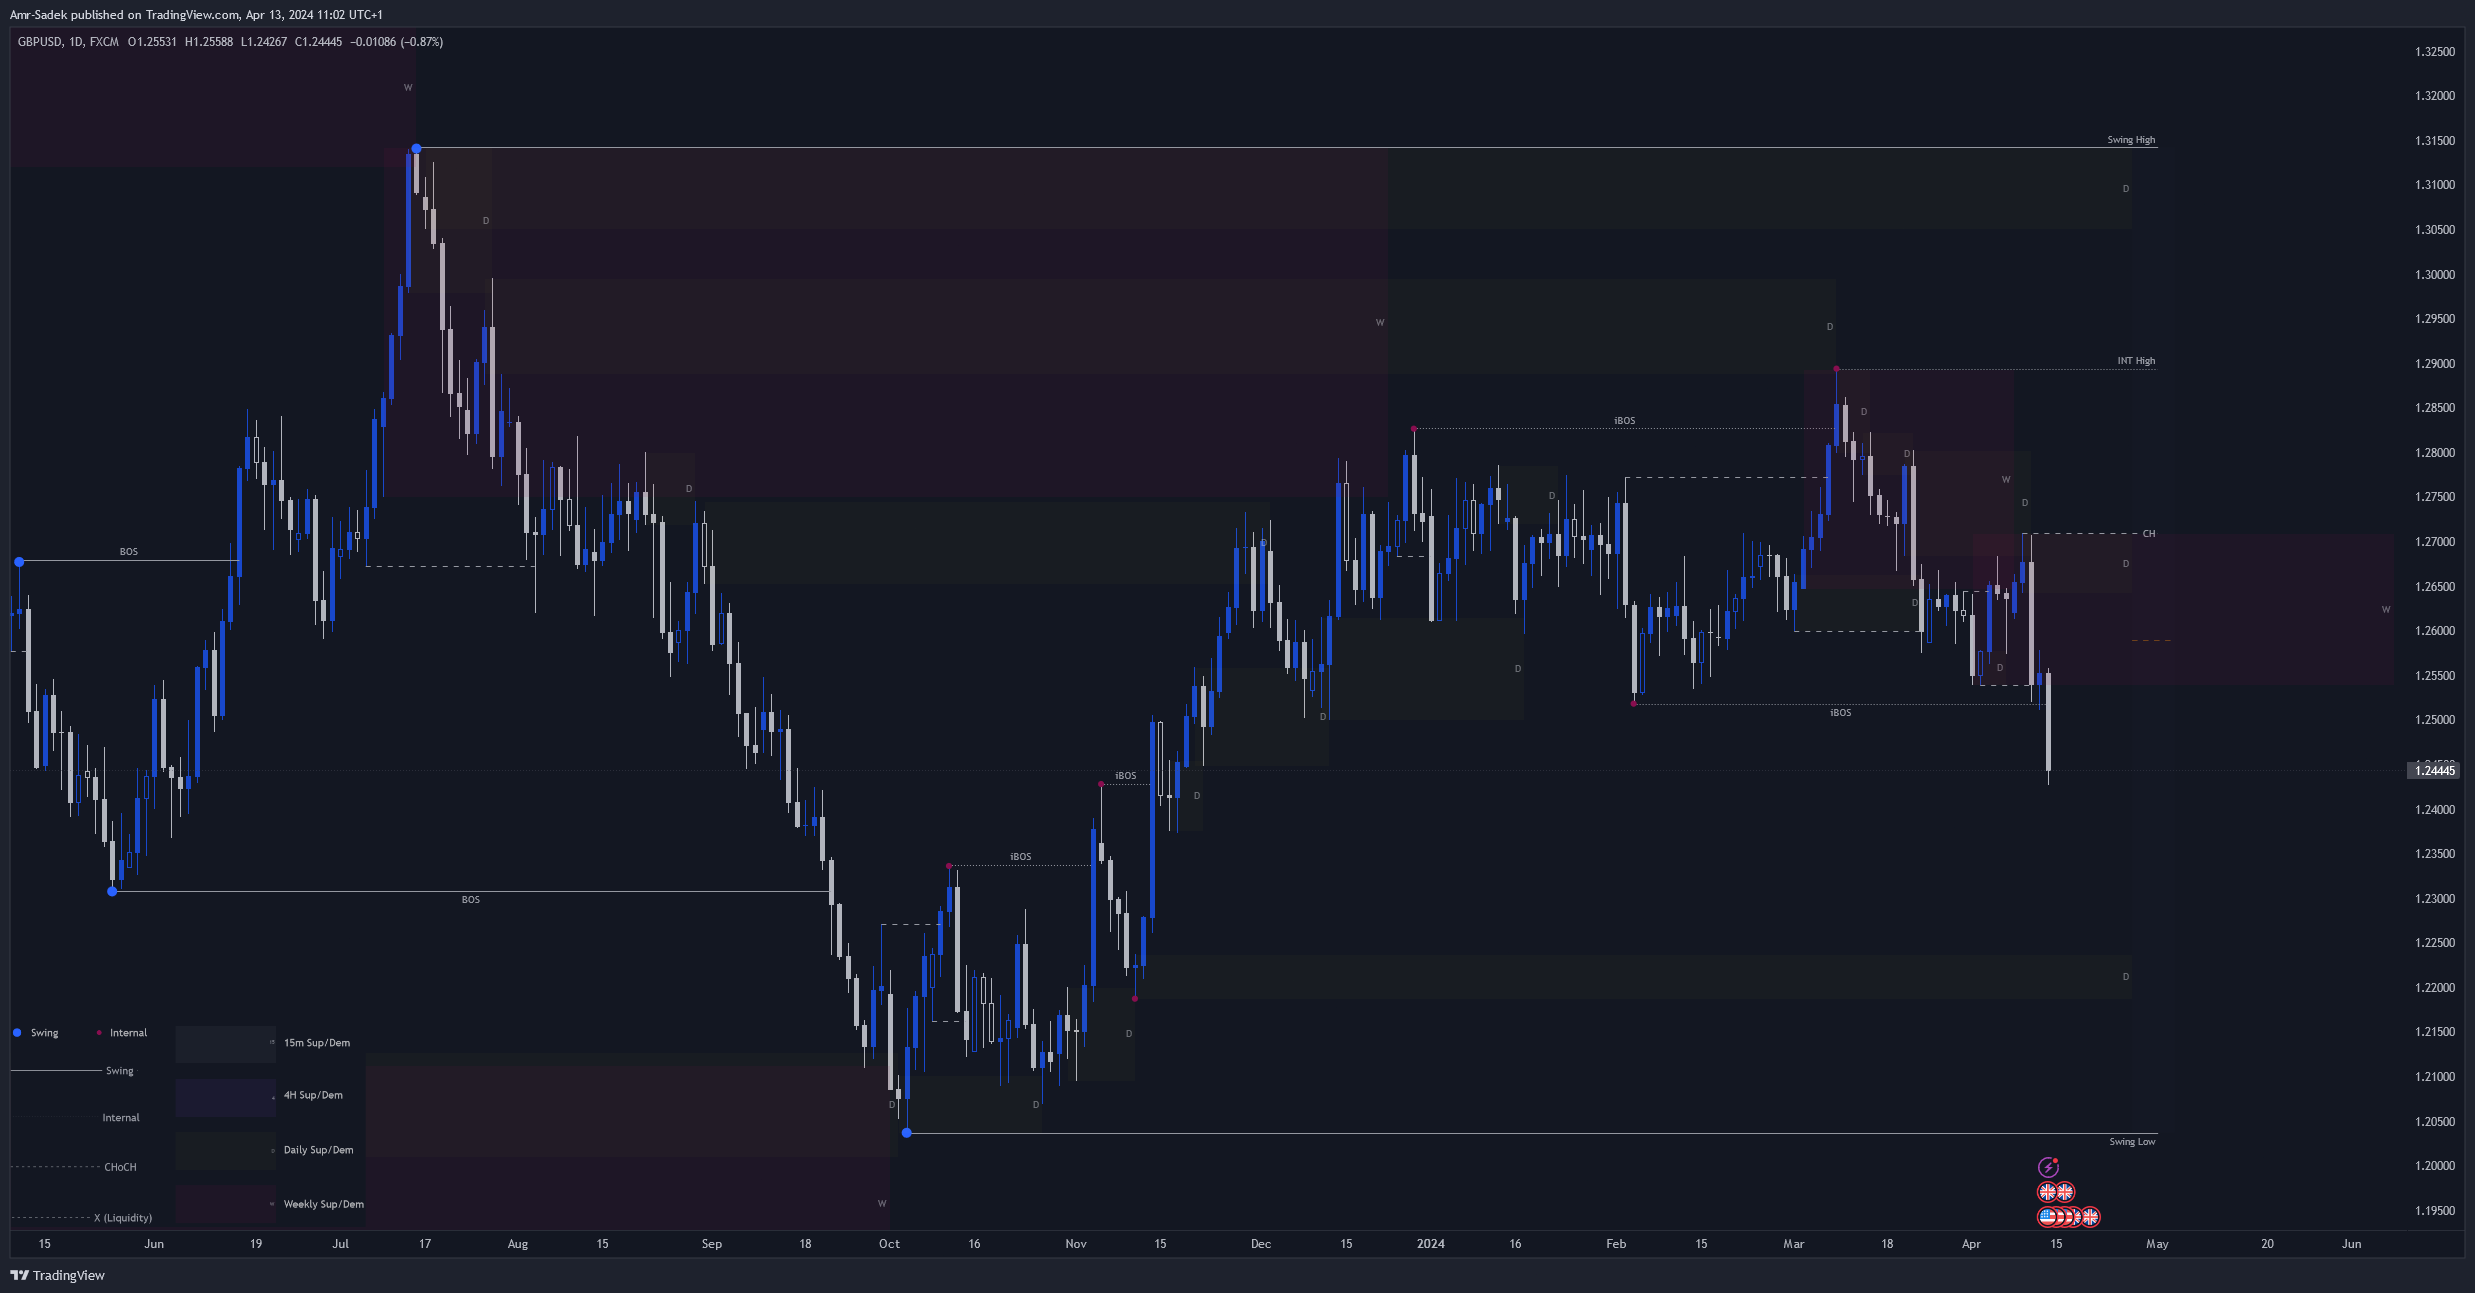The height and width of the screenshot is (1293, 2475).
Task: Click the 4H Sup/Dem legend swatch
Action: coord(225,1097)
